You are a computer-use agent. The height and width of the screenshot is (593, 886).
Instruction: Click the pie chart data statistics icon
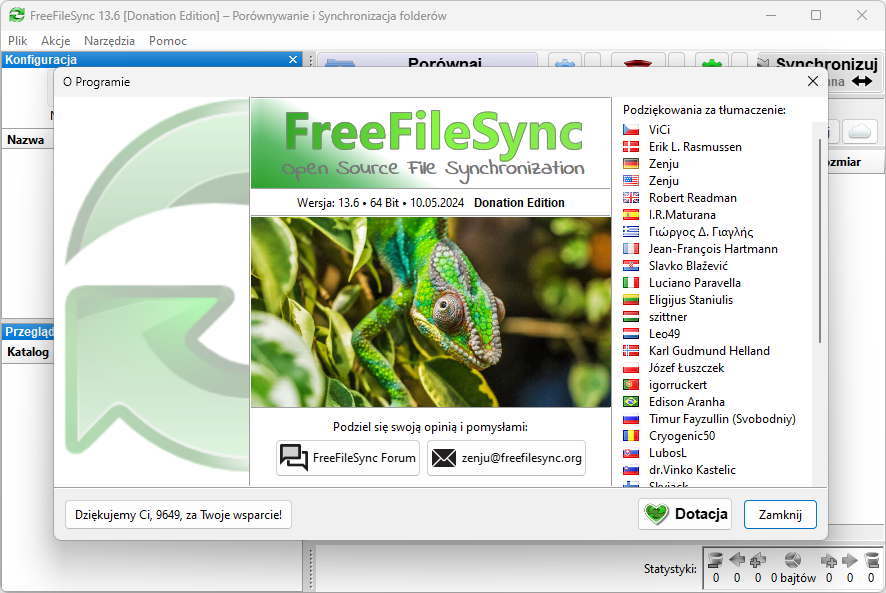[x=793, y=560]
